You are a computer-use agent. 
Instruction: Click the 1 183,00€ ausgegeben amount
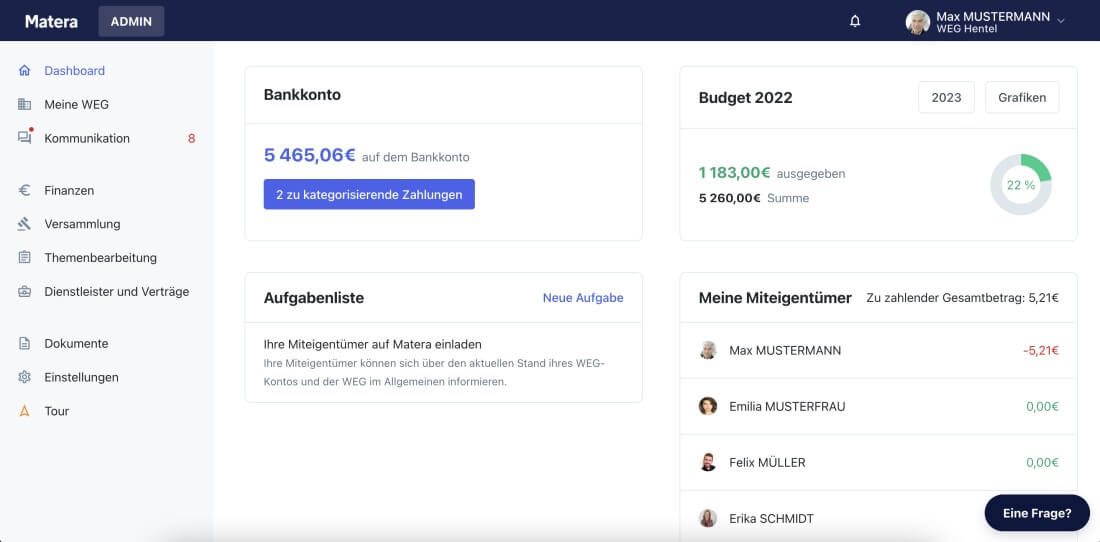735,172
